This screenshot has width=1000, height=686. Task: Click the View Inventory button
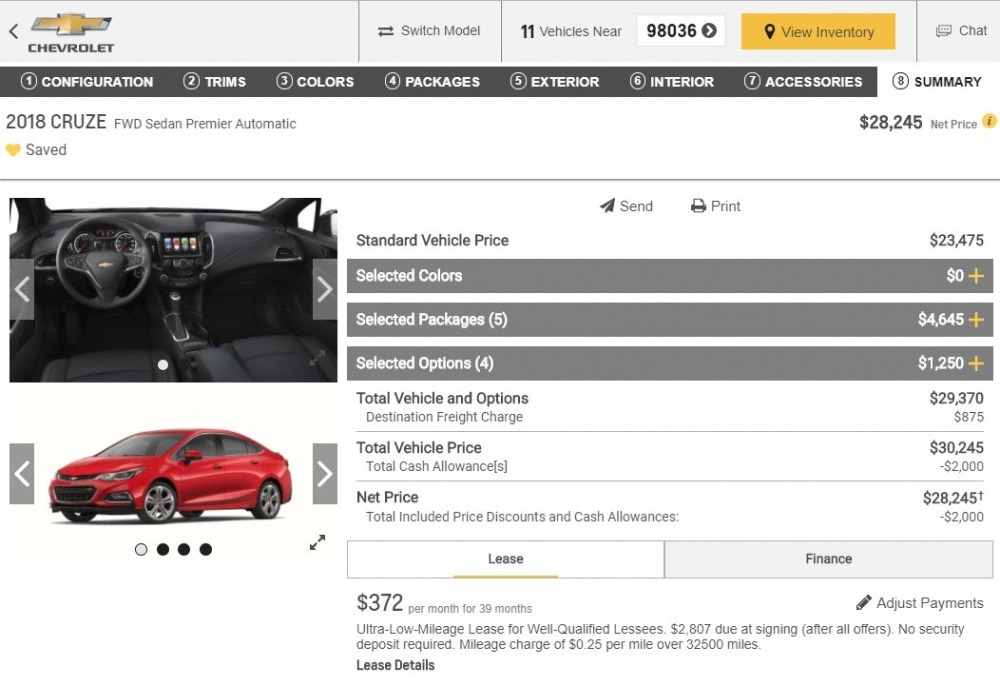point(817,31)
